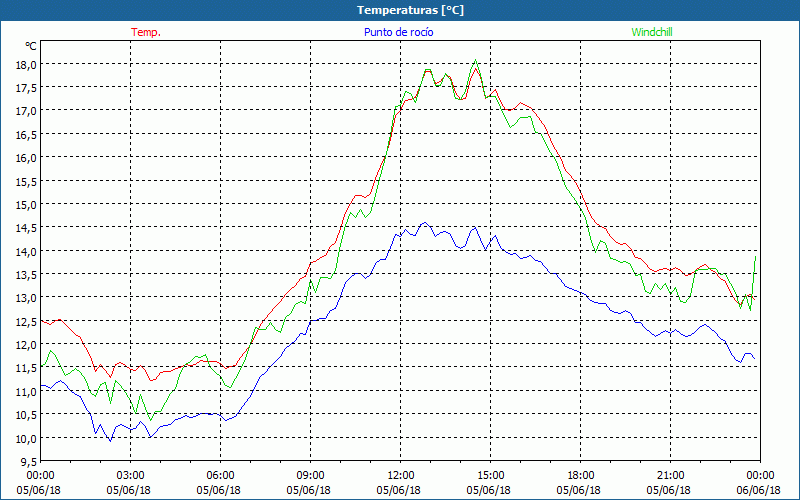This screenshot has height=500, width=800.
Task: Click the 12,5 y-axis value
Action: [27, 321]
